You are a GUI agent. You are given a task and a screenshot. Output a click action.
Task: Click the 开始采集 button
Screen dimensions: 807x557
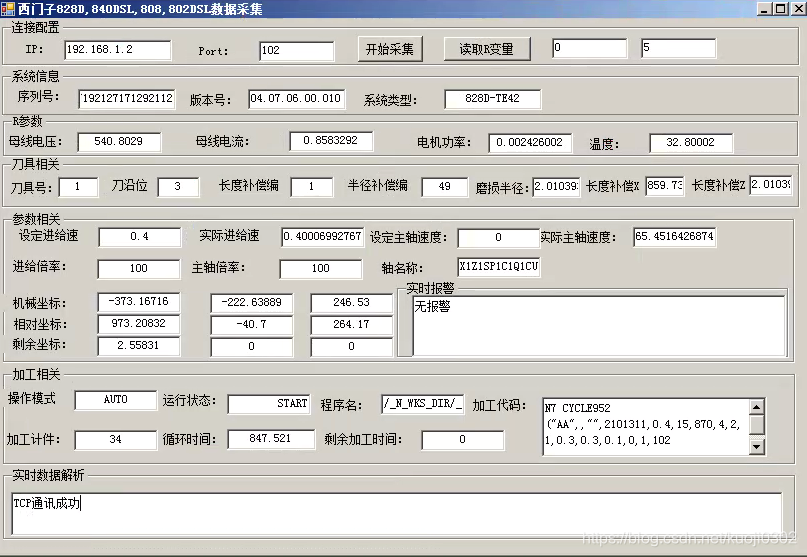pyautogui.click(x=390, y=49)
